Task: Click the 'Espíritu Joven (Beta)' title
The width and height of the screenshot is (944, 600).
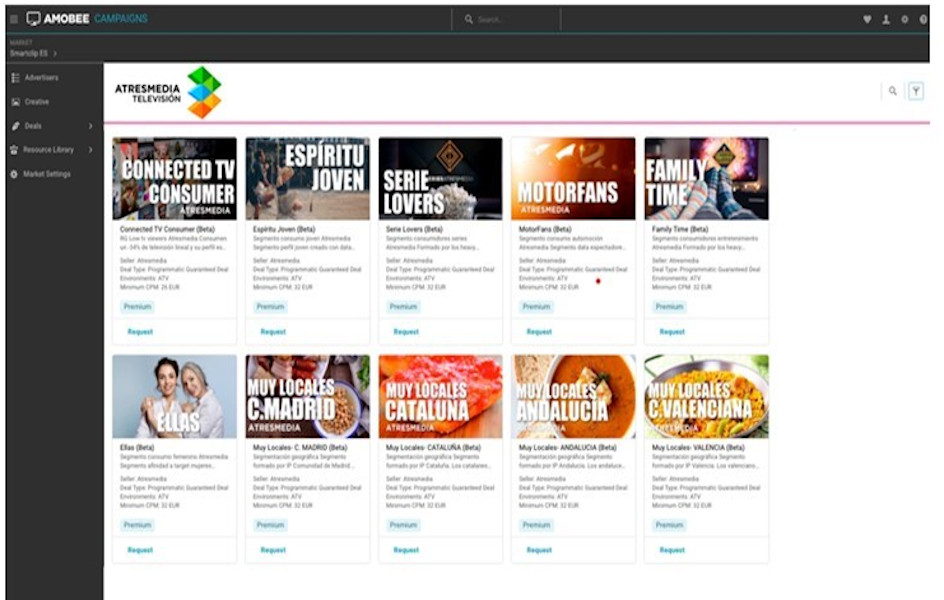Action: pyautogui.click(x=284, y=229)
